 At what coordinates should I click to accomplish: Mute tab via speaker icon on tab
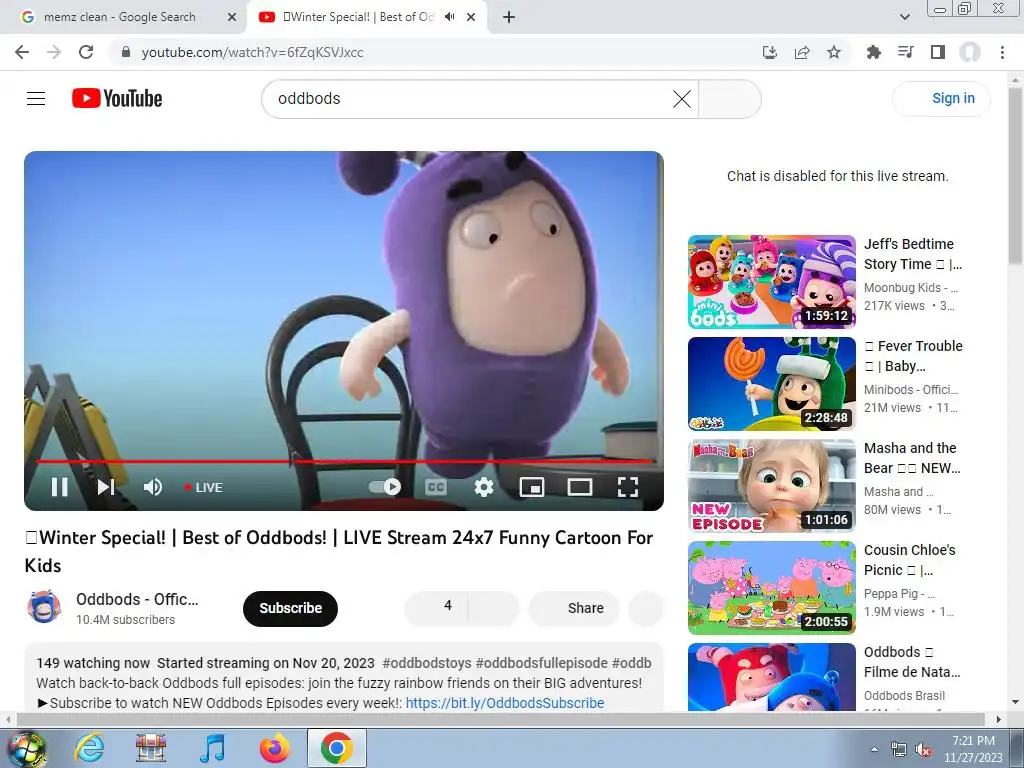click(449, 17)
